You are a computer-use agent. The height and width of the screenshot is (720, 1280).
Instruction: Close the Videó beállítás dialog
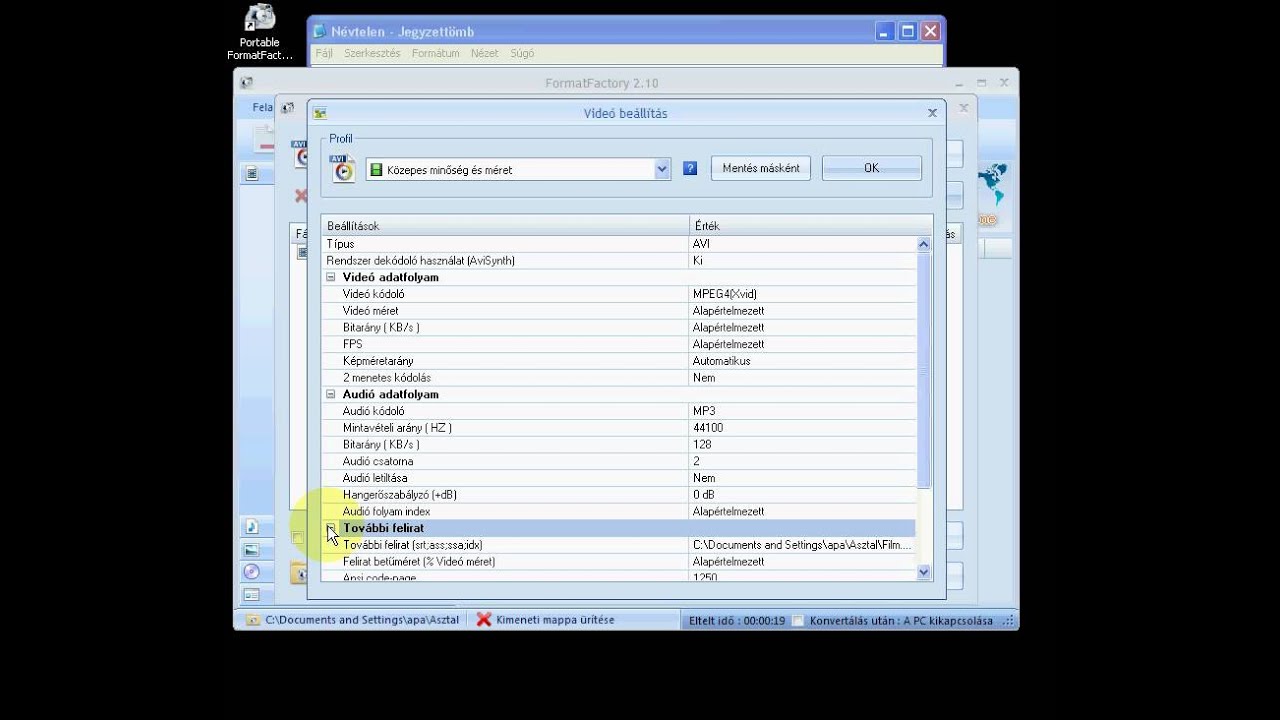pyautogui.click(x=932, y=113)
